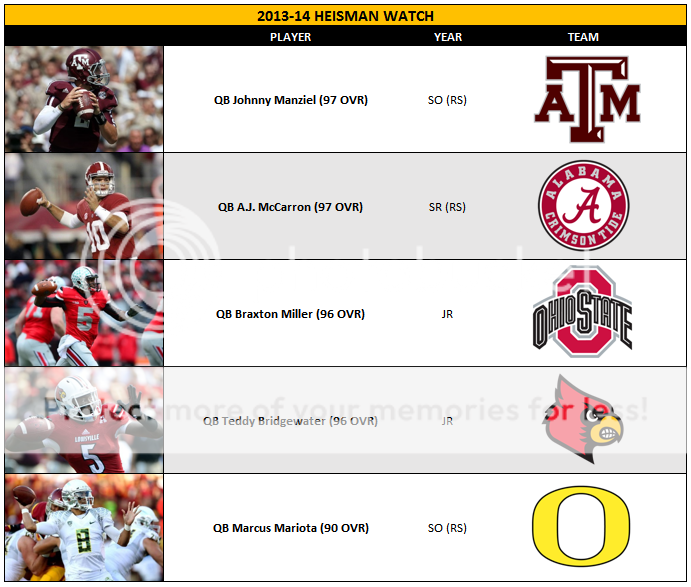Click the 2013-14 HEISMAN WATCH title bar
This screenshot has height=587, width=691.
345,16
